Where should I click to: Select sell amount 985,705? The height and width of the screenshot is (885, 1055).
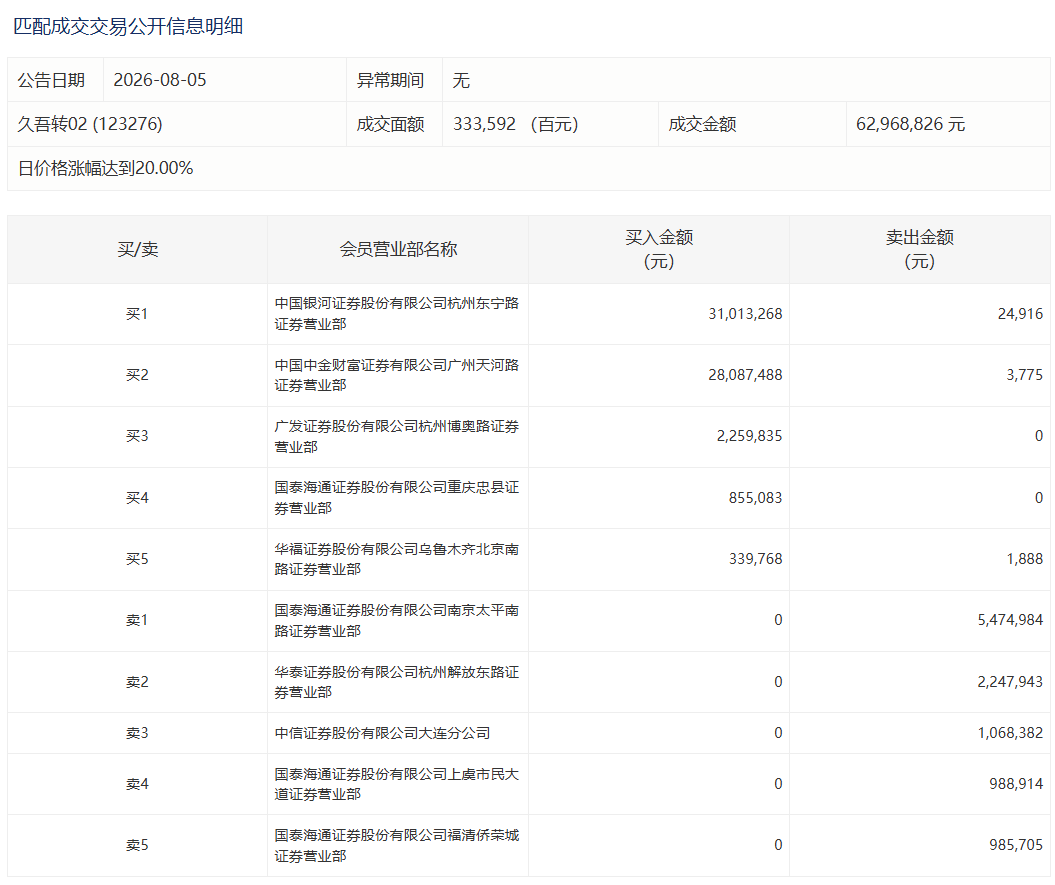[1016, 845]
